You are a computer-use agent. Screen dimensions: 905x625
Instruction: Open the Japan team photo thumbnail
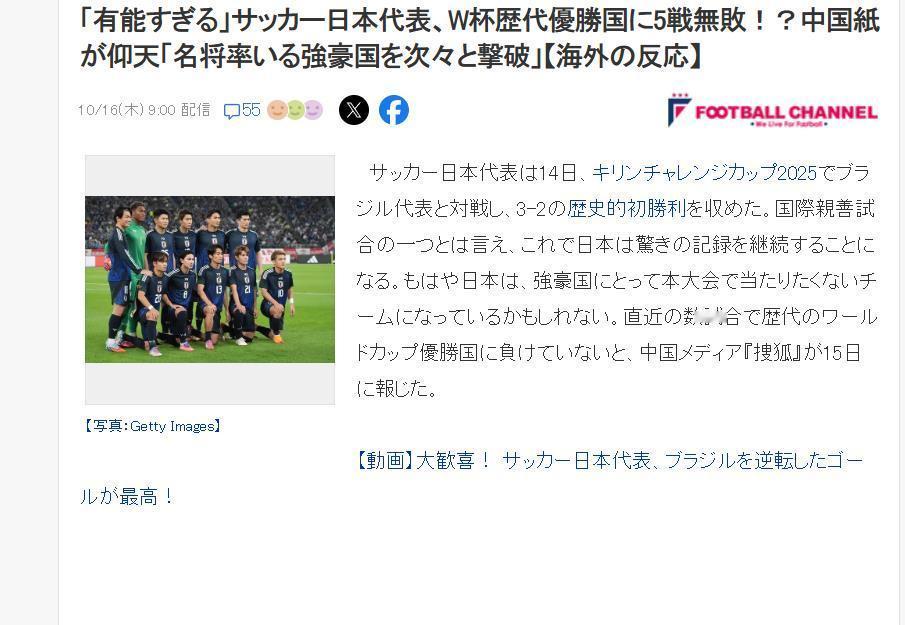[x=210, y=279]
